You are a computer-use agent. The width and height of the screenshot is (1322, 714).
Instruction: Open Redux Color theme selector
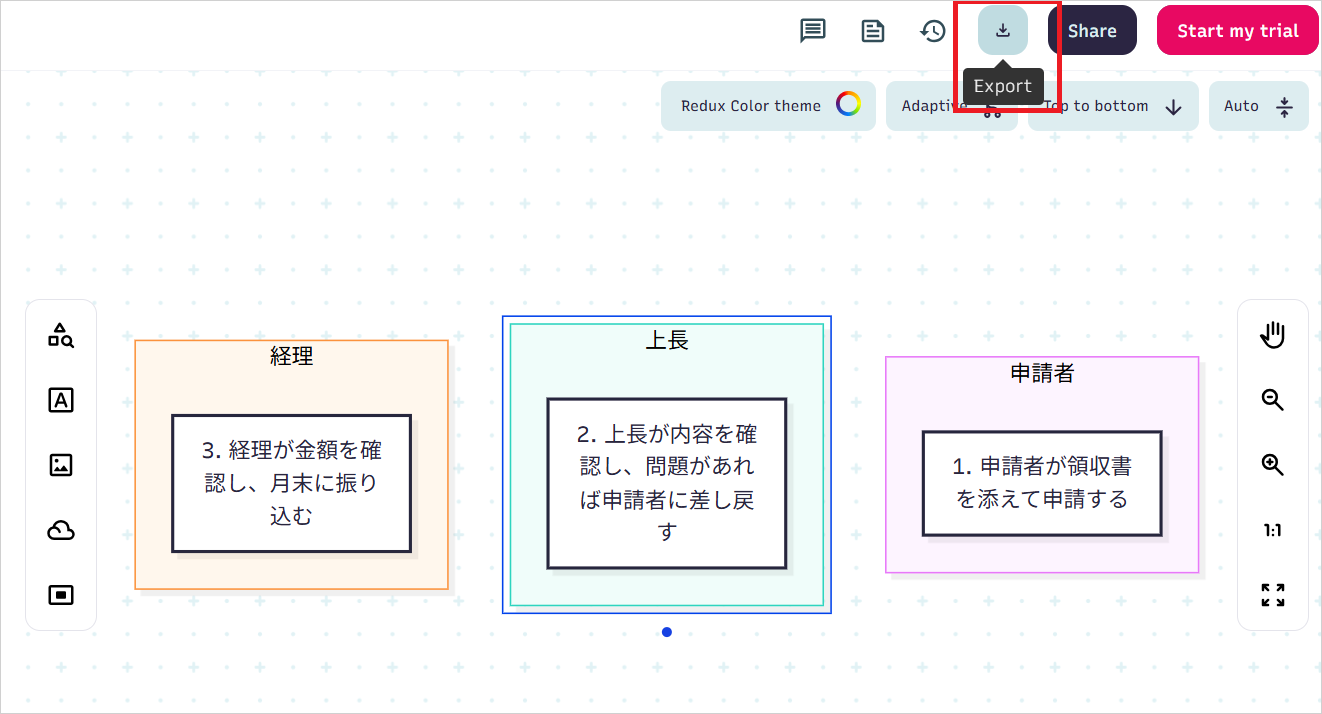tap(768, 106)
